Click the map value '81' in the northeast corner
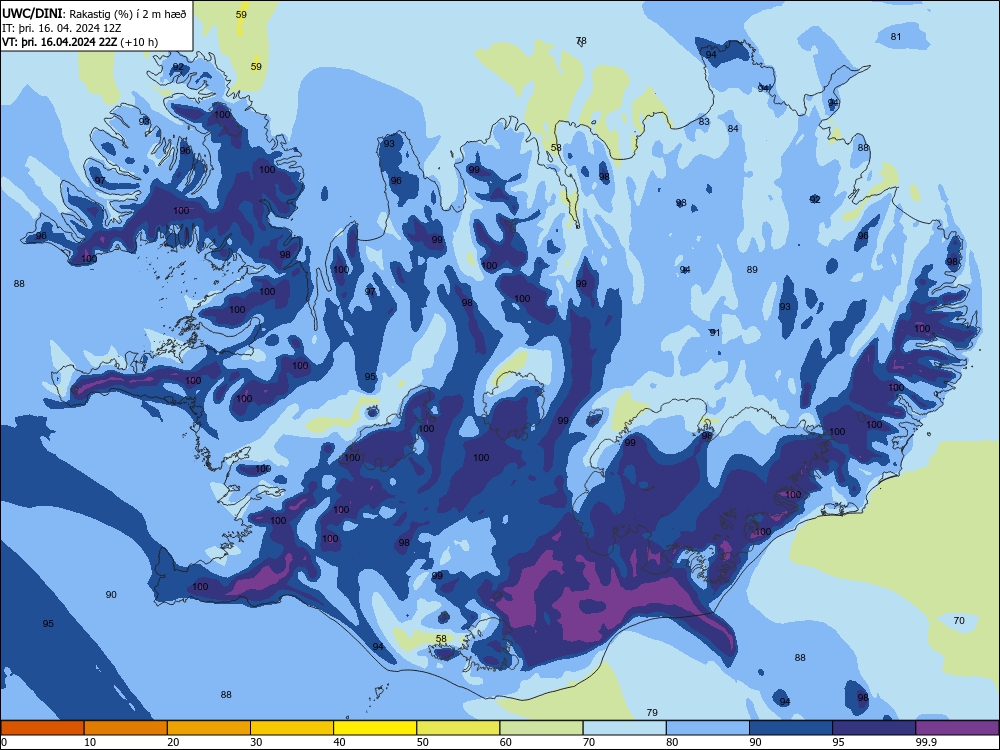The image size is (1000, 750). click(x=896, y=37)
